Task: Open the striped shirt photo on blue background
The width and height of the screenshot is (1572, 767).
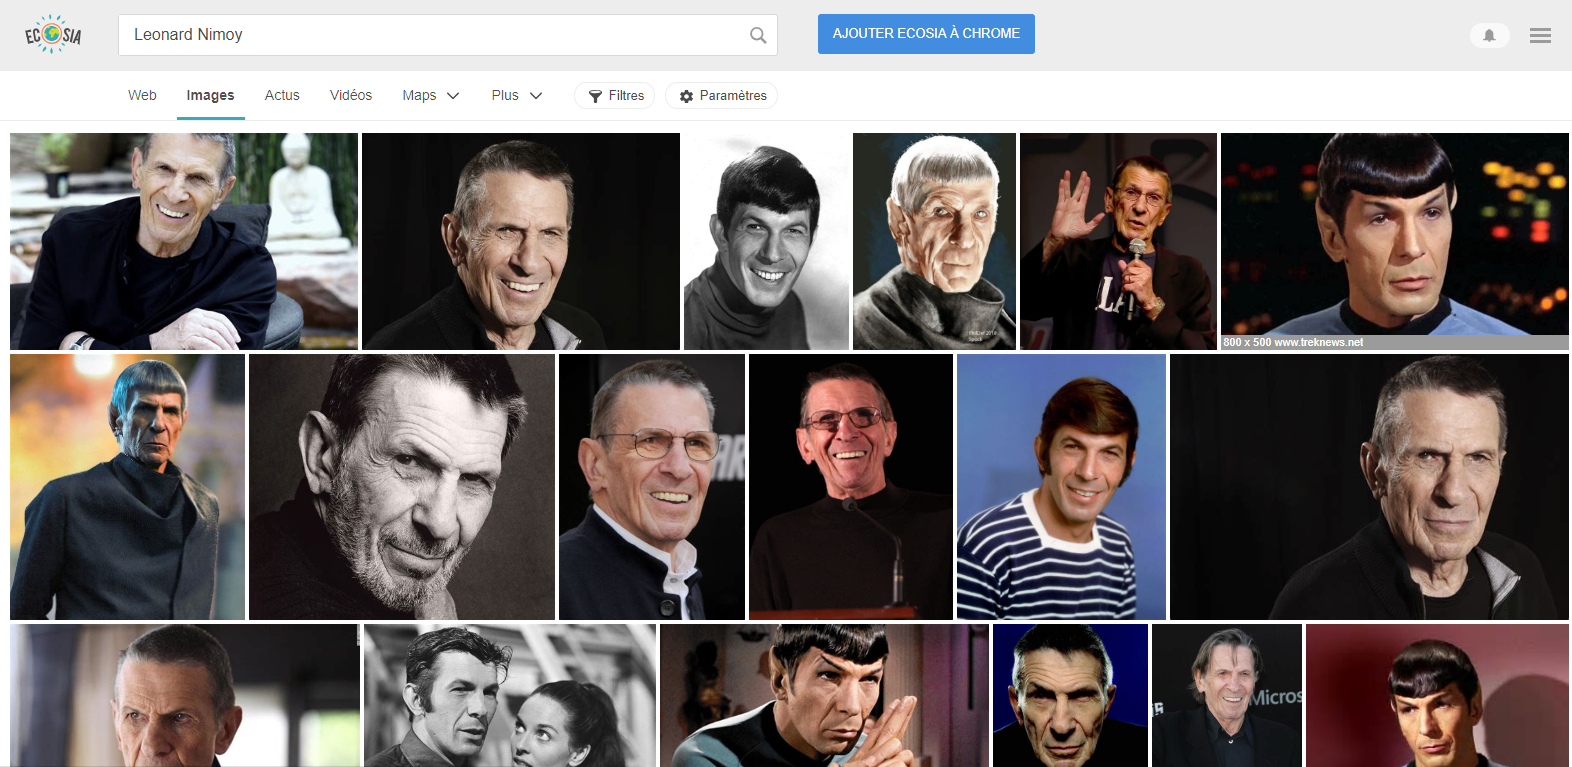Action: 1061,487
